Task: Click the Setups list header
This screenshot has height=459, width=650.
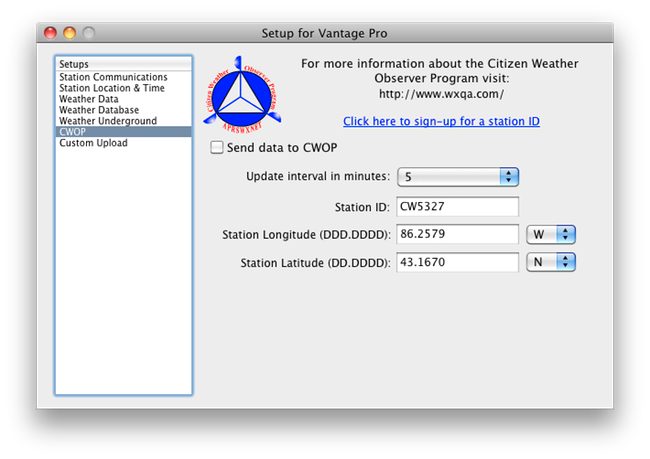Action: tap(124, 64)
